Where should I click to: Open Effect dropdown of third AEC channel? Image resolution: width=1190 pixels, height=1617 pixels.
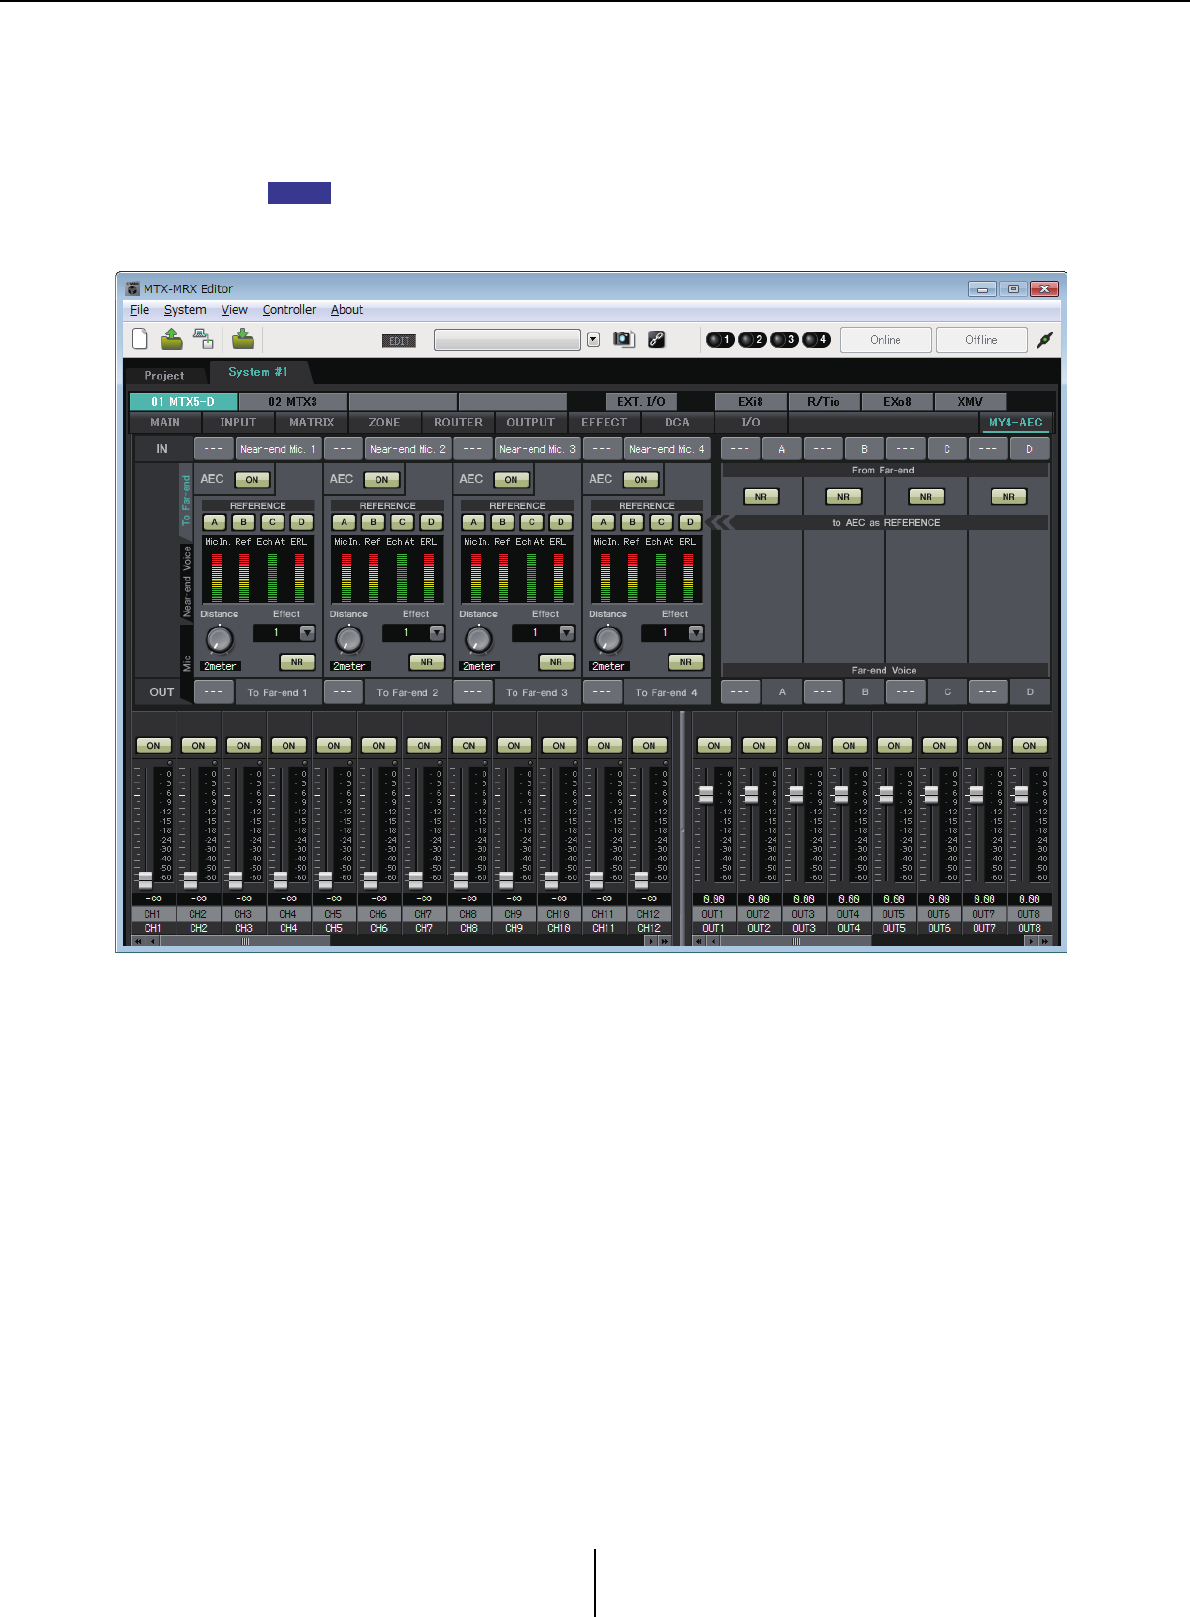click(567, 633)
